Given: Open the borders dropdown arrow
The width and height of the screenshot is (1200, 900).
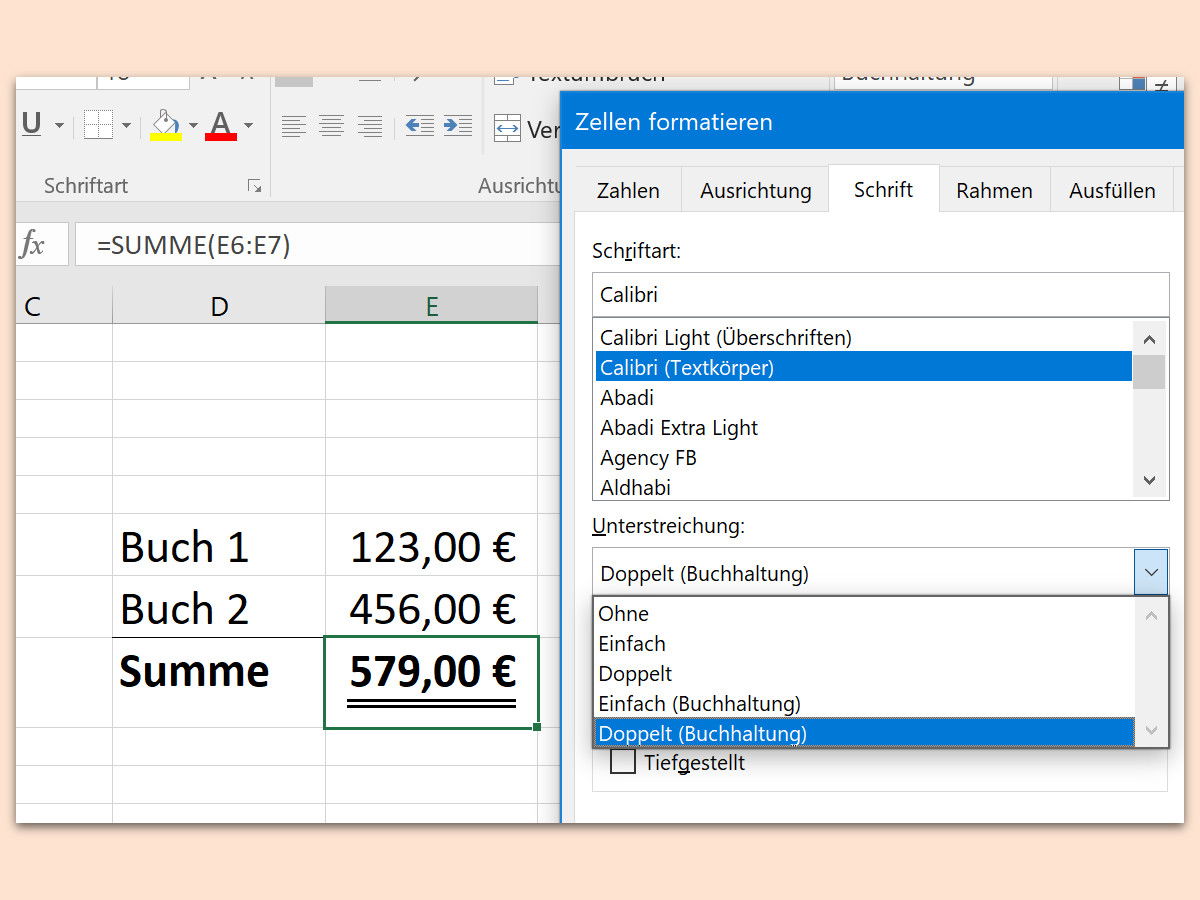Looking at the screenshot, I should [126, 126].
